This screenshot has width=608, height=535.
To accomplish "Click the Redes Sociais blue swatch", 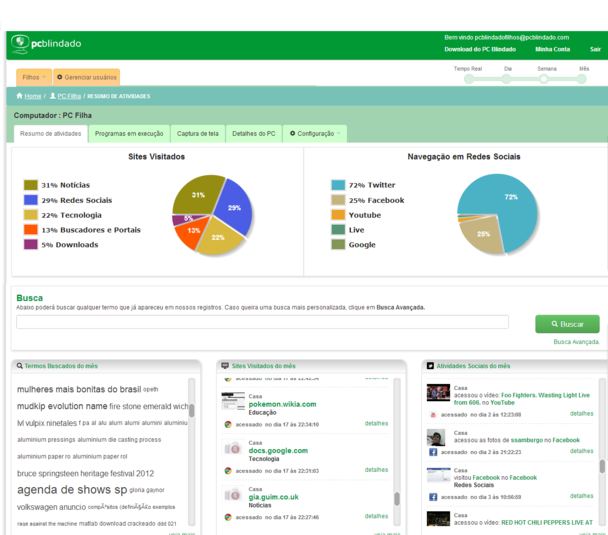I will pos(31,200).
